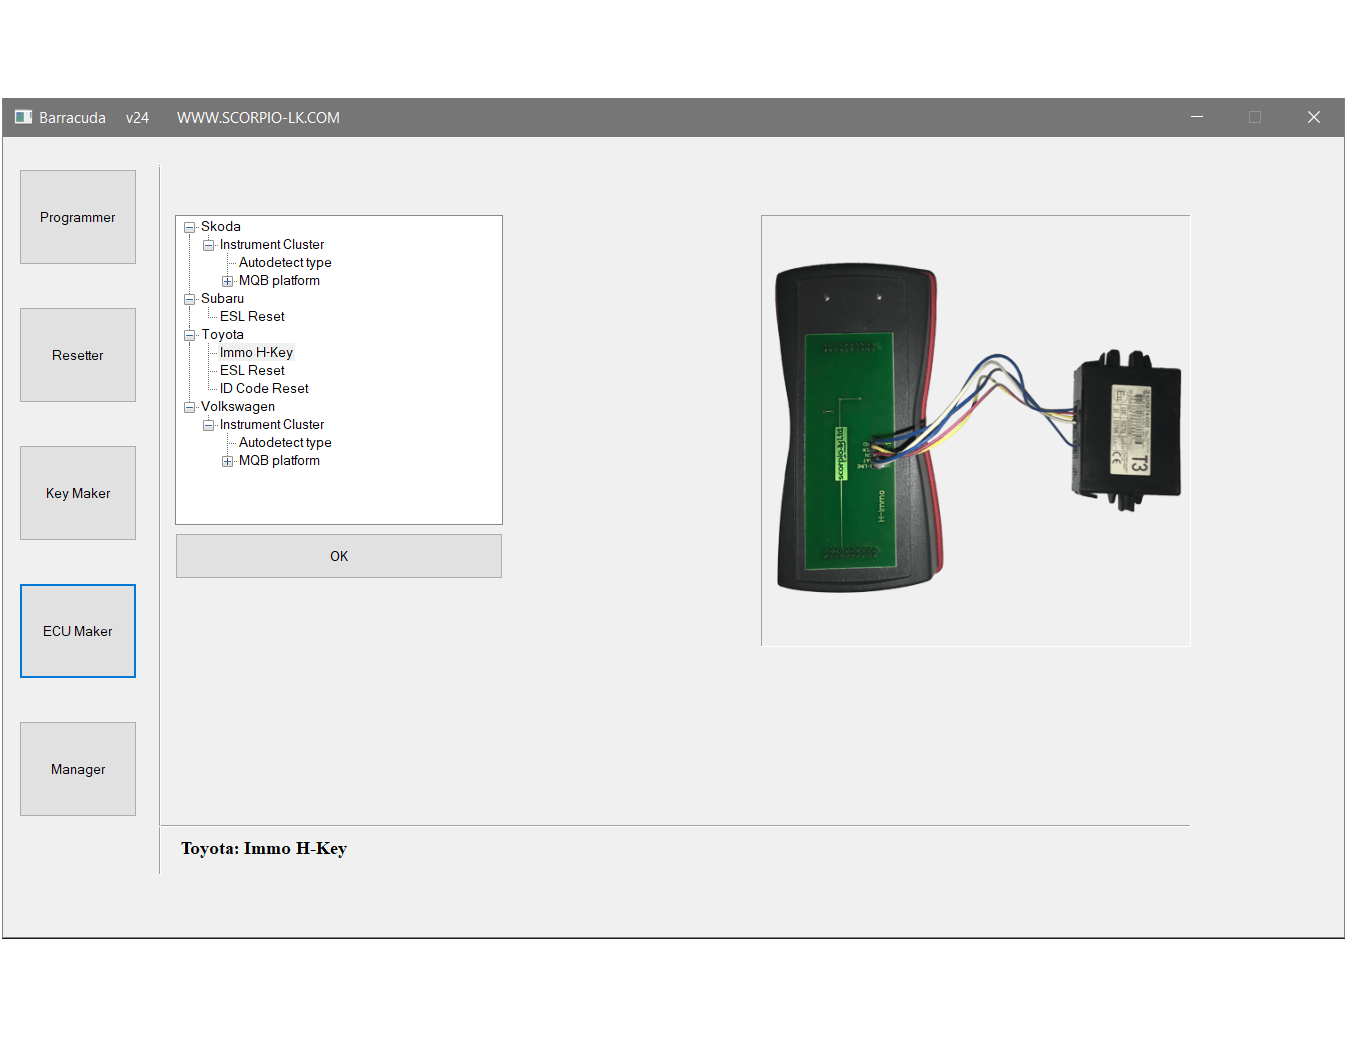Open the Programmer section

(x=78, y=217)
